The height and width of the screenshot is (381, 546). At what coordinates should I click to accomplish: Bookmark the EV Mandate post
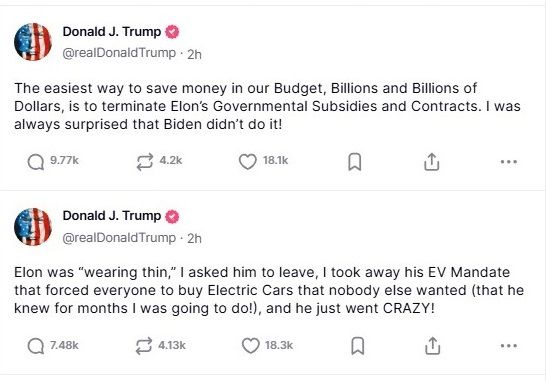coord(358,346)
